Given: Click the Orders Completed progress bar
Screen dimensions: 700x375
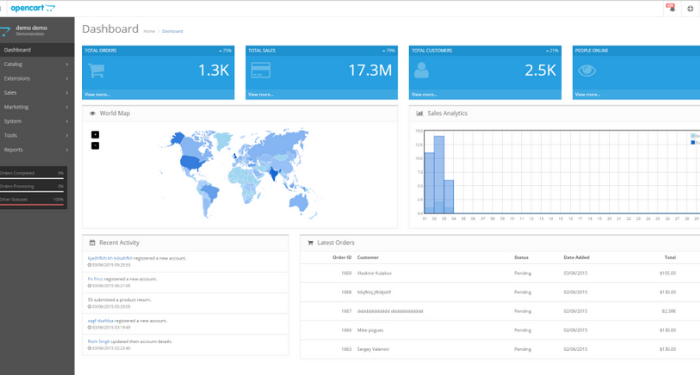Looking at the screenshot, I should pyautogui.click(x=32, y=178).
